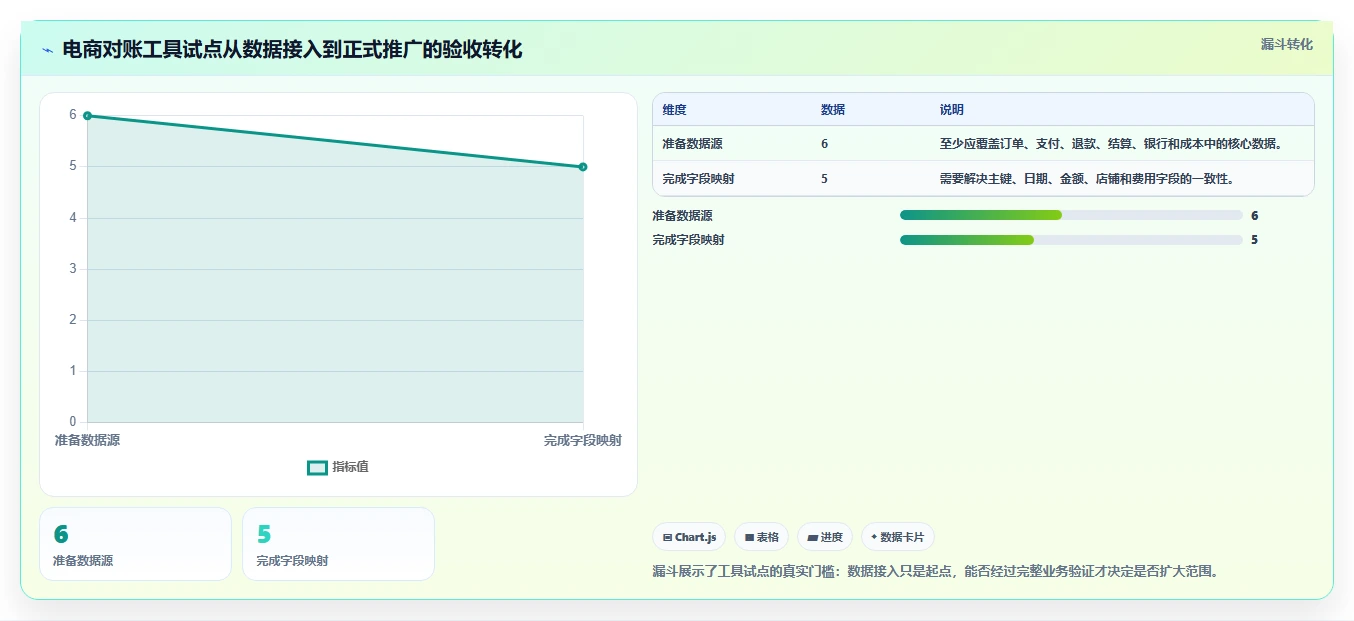The width and height of the screenshot is (1354, 621).
Task: Click the lightning icon beside the title
Action: 47,50
